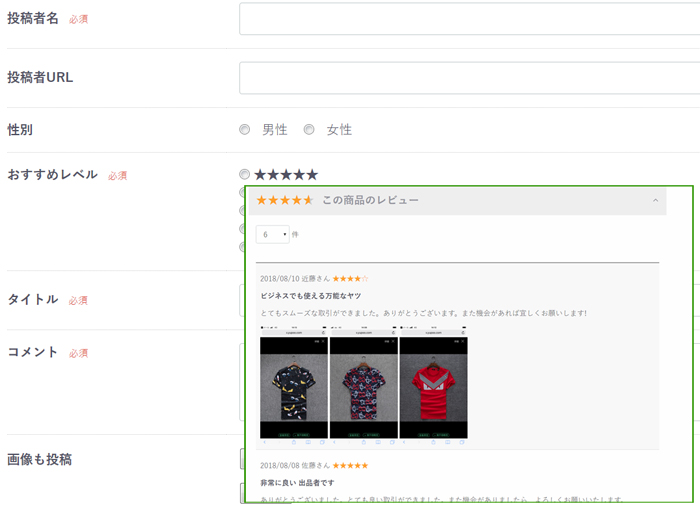Open the black bird-print T-shirt thumbnail
Viewport: 700px width, 505px height.
294,385
